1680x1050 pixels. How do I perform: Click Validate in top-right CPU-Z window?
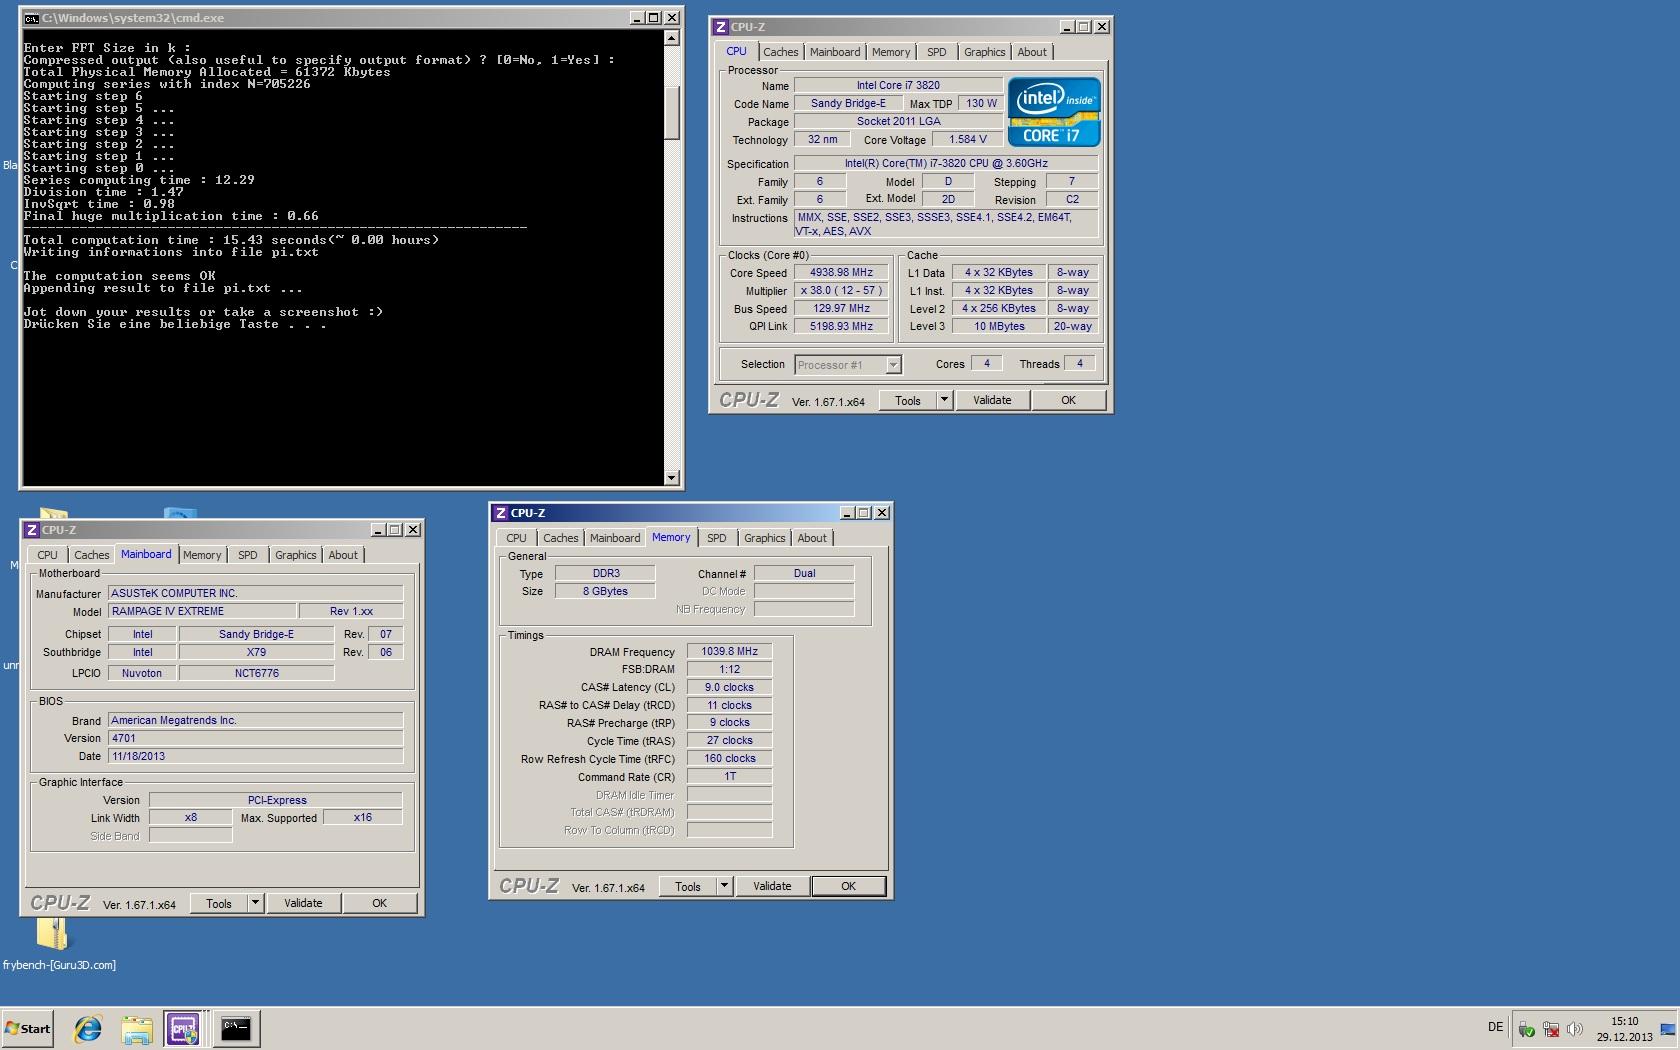(x=992, y=400)
